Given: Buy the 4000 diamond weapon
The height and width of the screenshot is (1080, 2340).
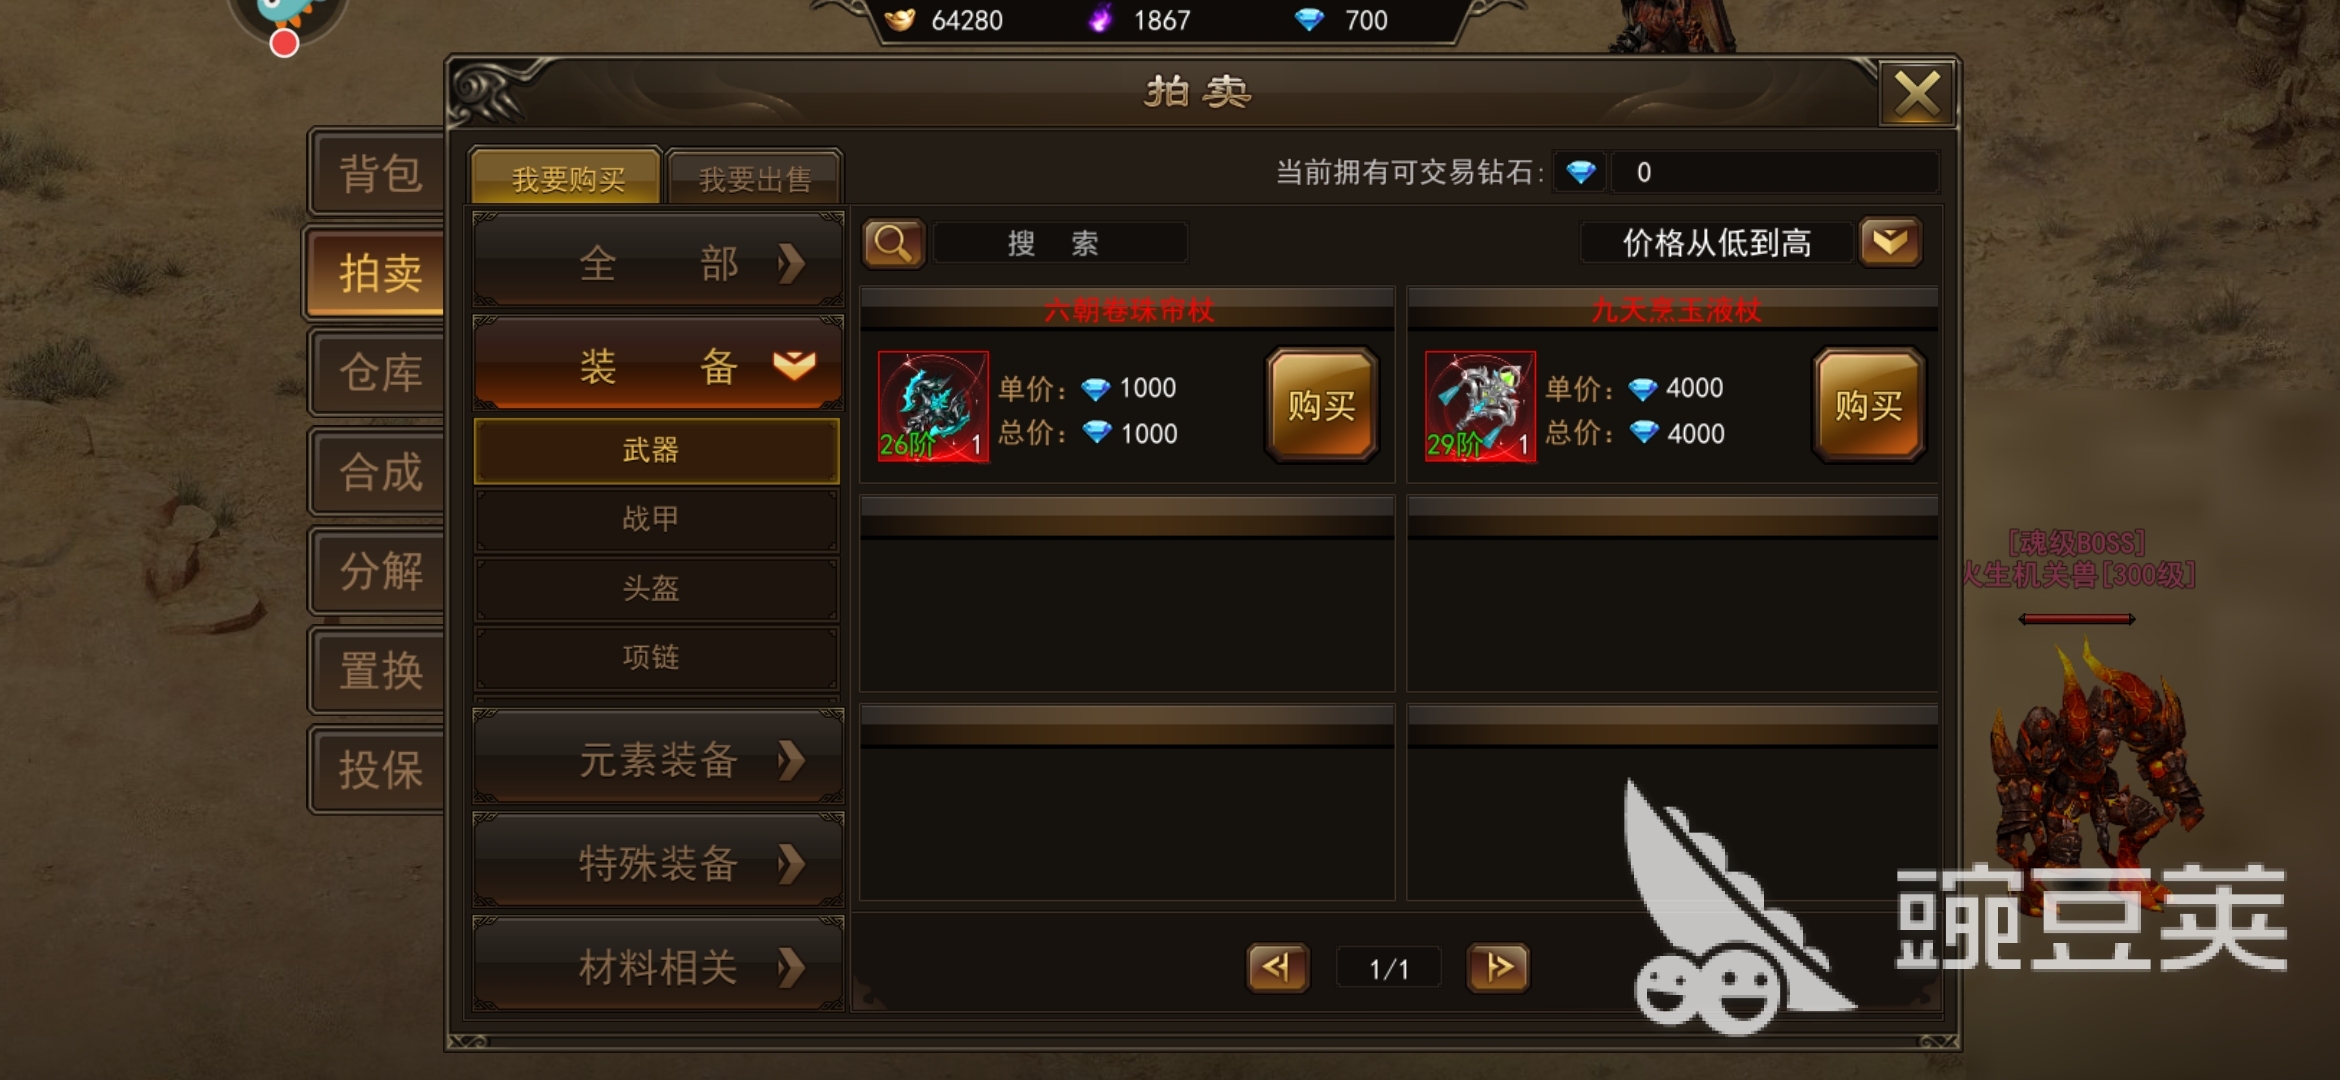Looking at the screenshot, I should 1868,405.
